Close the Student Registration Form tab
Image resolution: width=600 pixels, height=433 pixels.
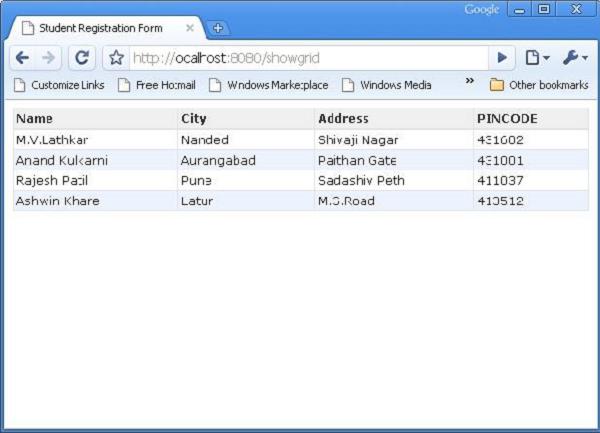point(190,28)
